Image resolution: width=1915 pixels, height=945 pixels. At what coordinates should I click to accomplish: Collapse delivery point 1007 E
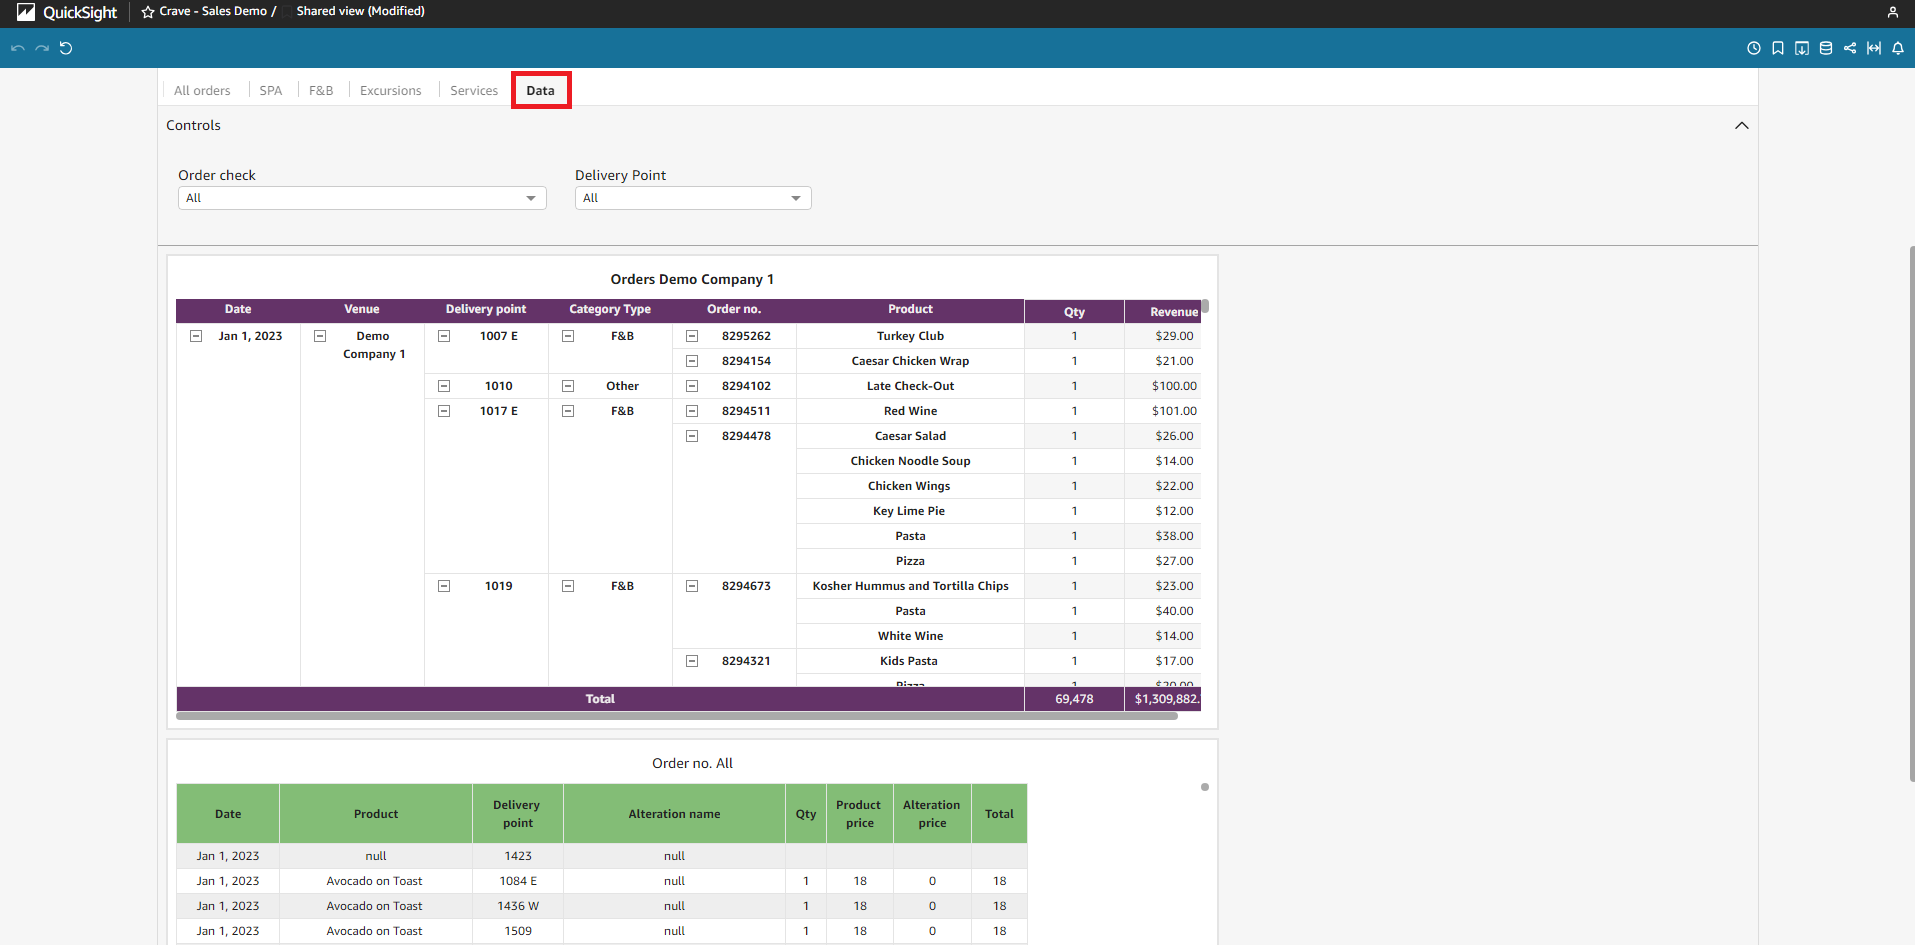(444, 336)
